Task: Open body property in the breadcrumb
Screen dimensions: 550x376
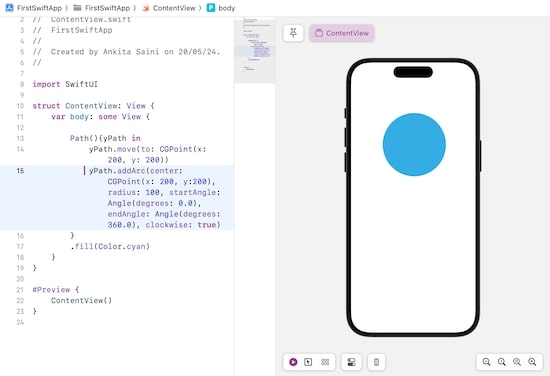Action: (227, 8)
